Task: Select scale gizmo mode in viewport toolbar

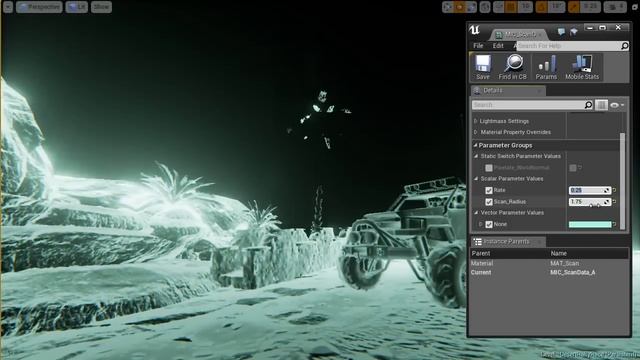Action: pos(471,7)
